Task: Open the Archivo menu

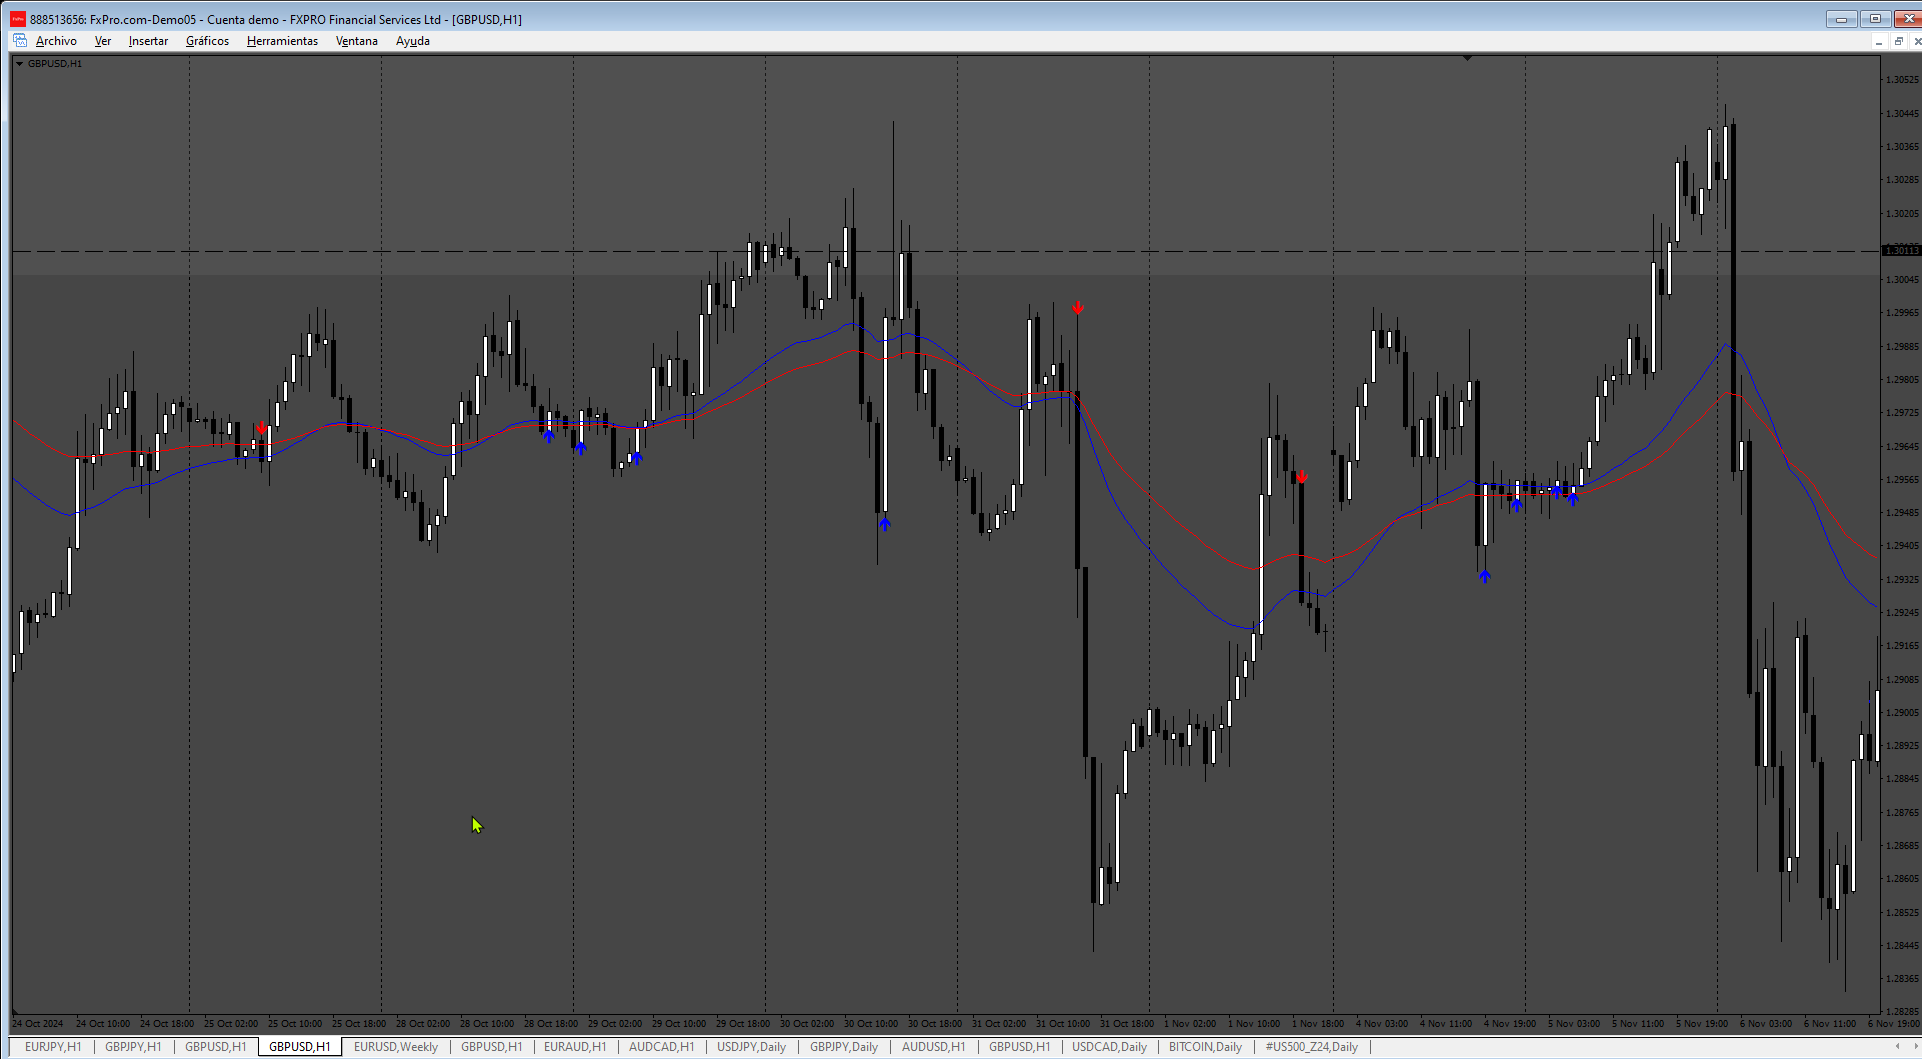Action: click(56, 41)
